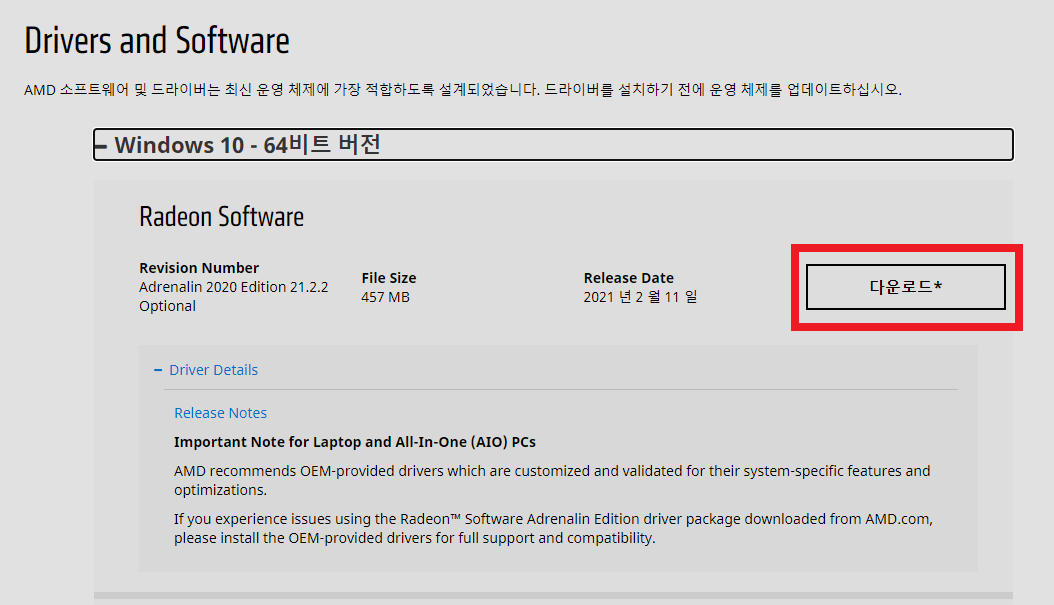Click 'Important Note for Laptop and All-In-One (AIO) PCs' heading

[355, 442]
